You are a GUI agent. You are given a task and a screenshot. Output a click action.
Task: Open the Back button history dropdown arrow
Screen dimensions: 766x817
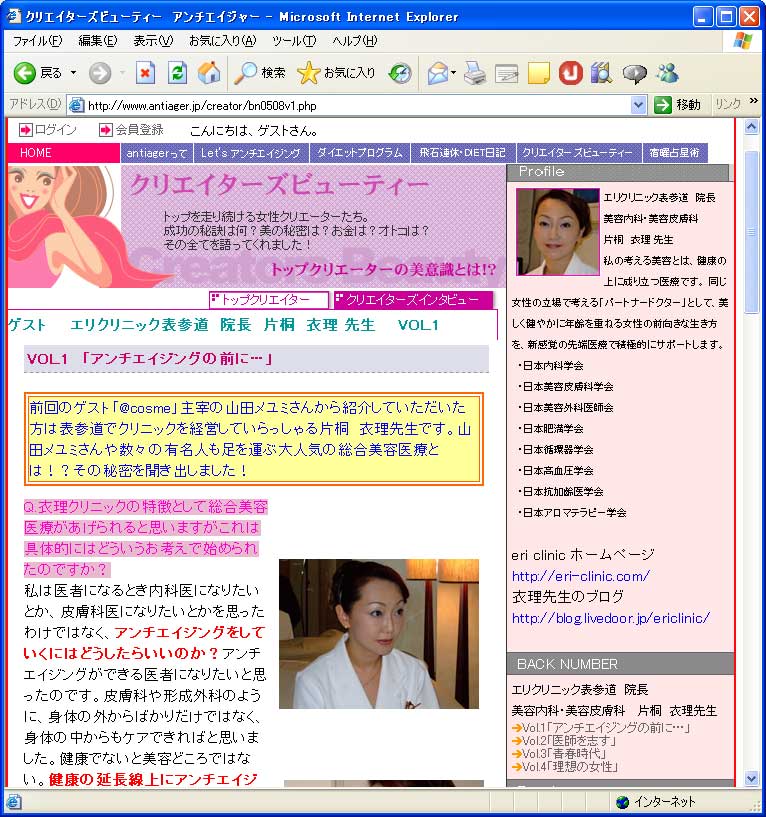74,73
